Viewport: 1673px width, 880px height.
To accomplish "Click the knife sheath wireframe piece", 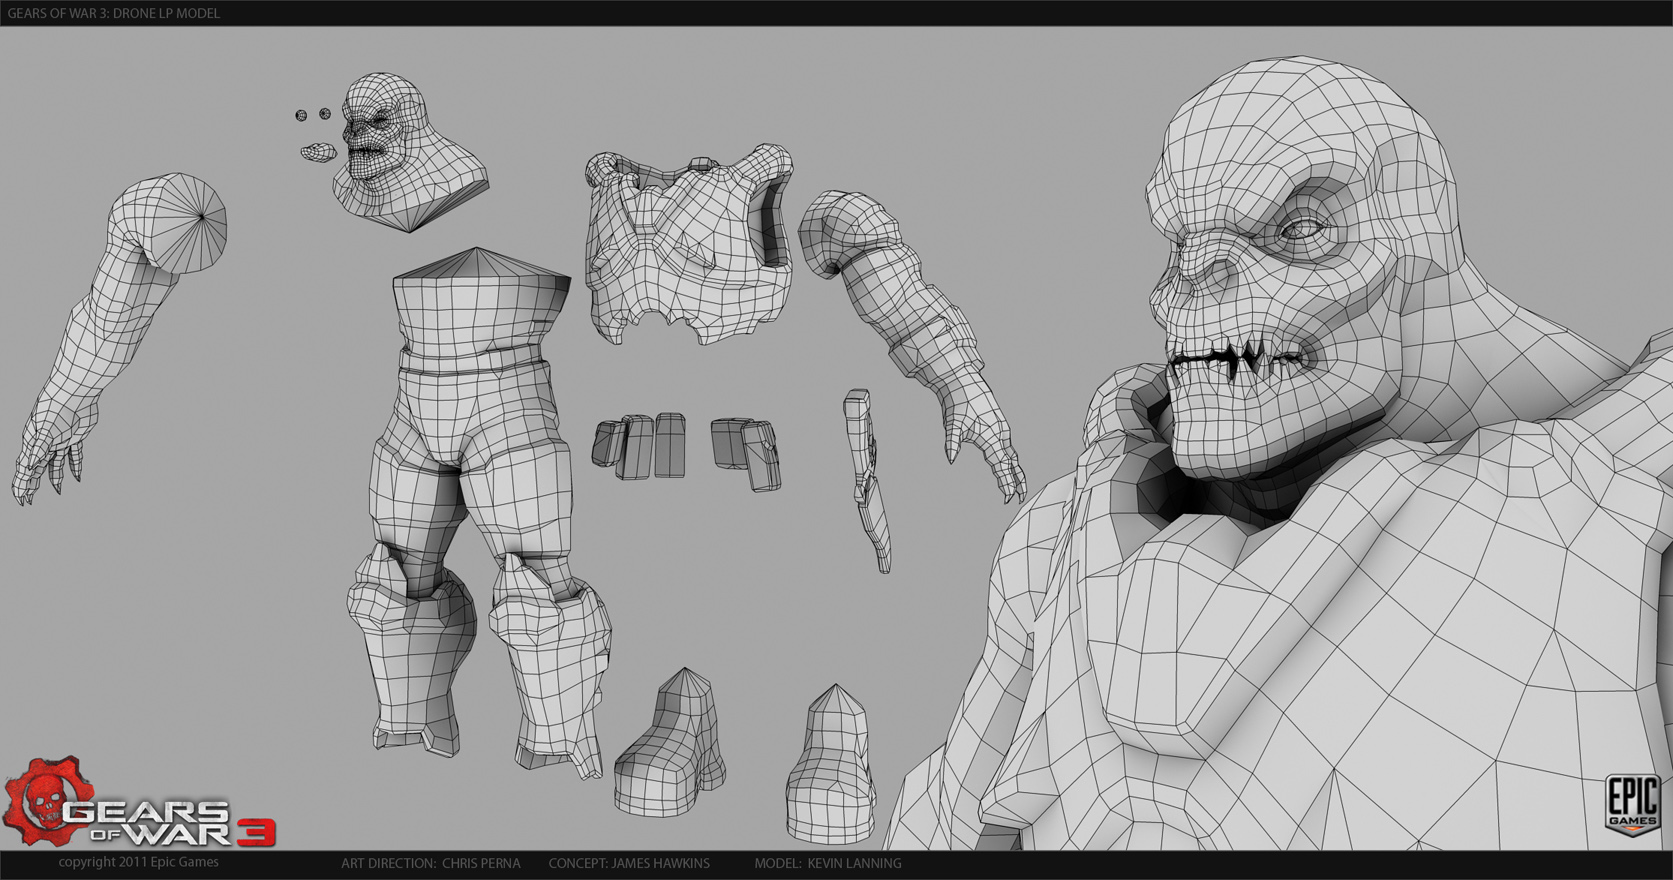I will click(x=866, y=480).
